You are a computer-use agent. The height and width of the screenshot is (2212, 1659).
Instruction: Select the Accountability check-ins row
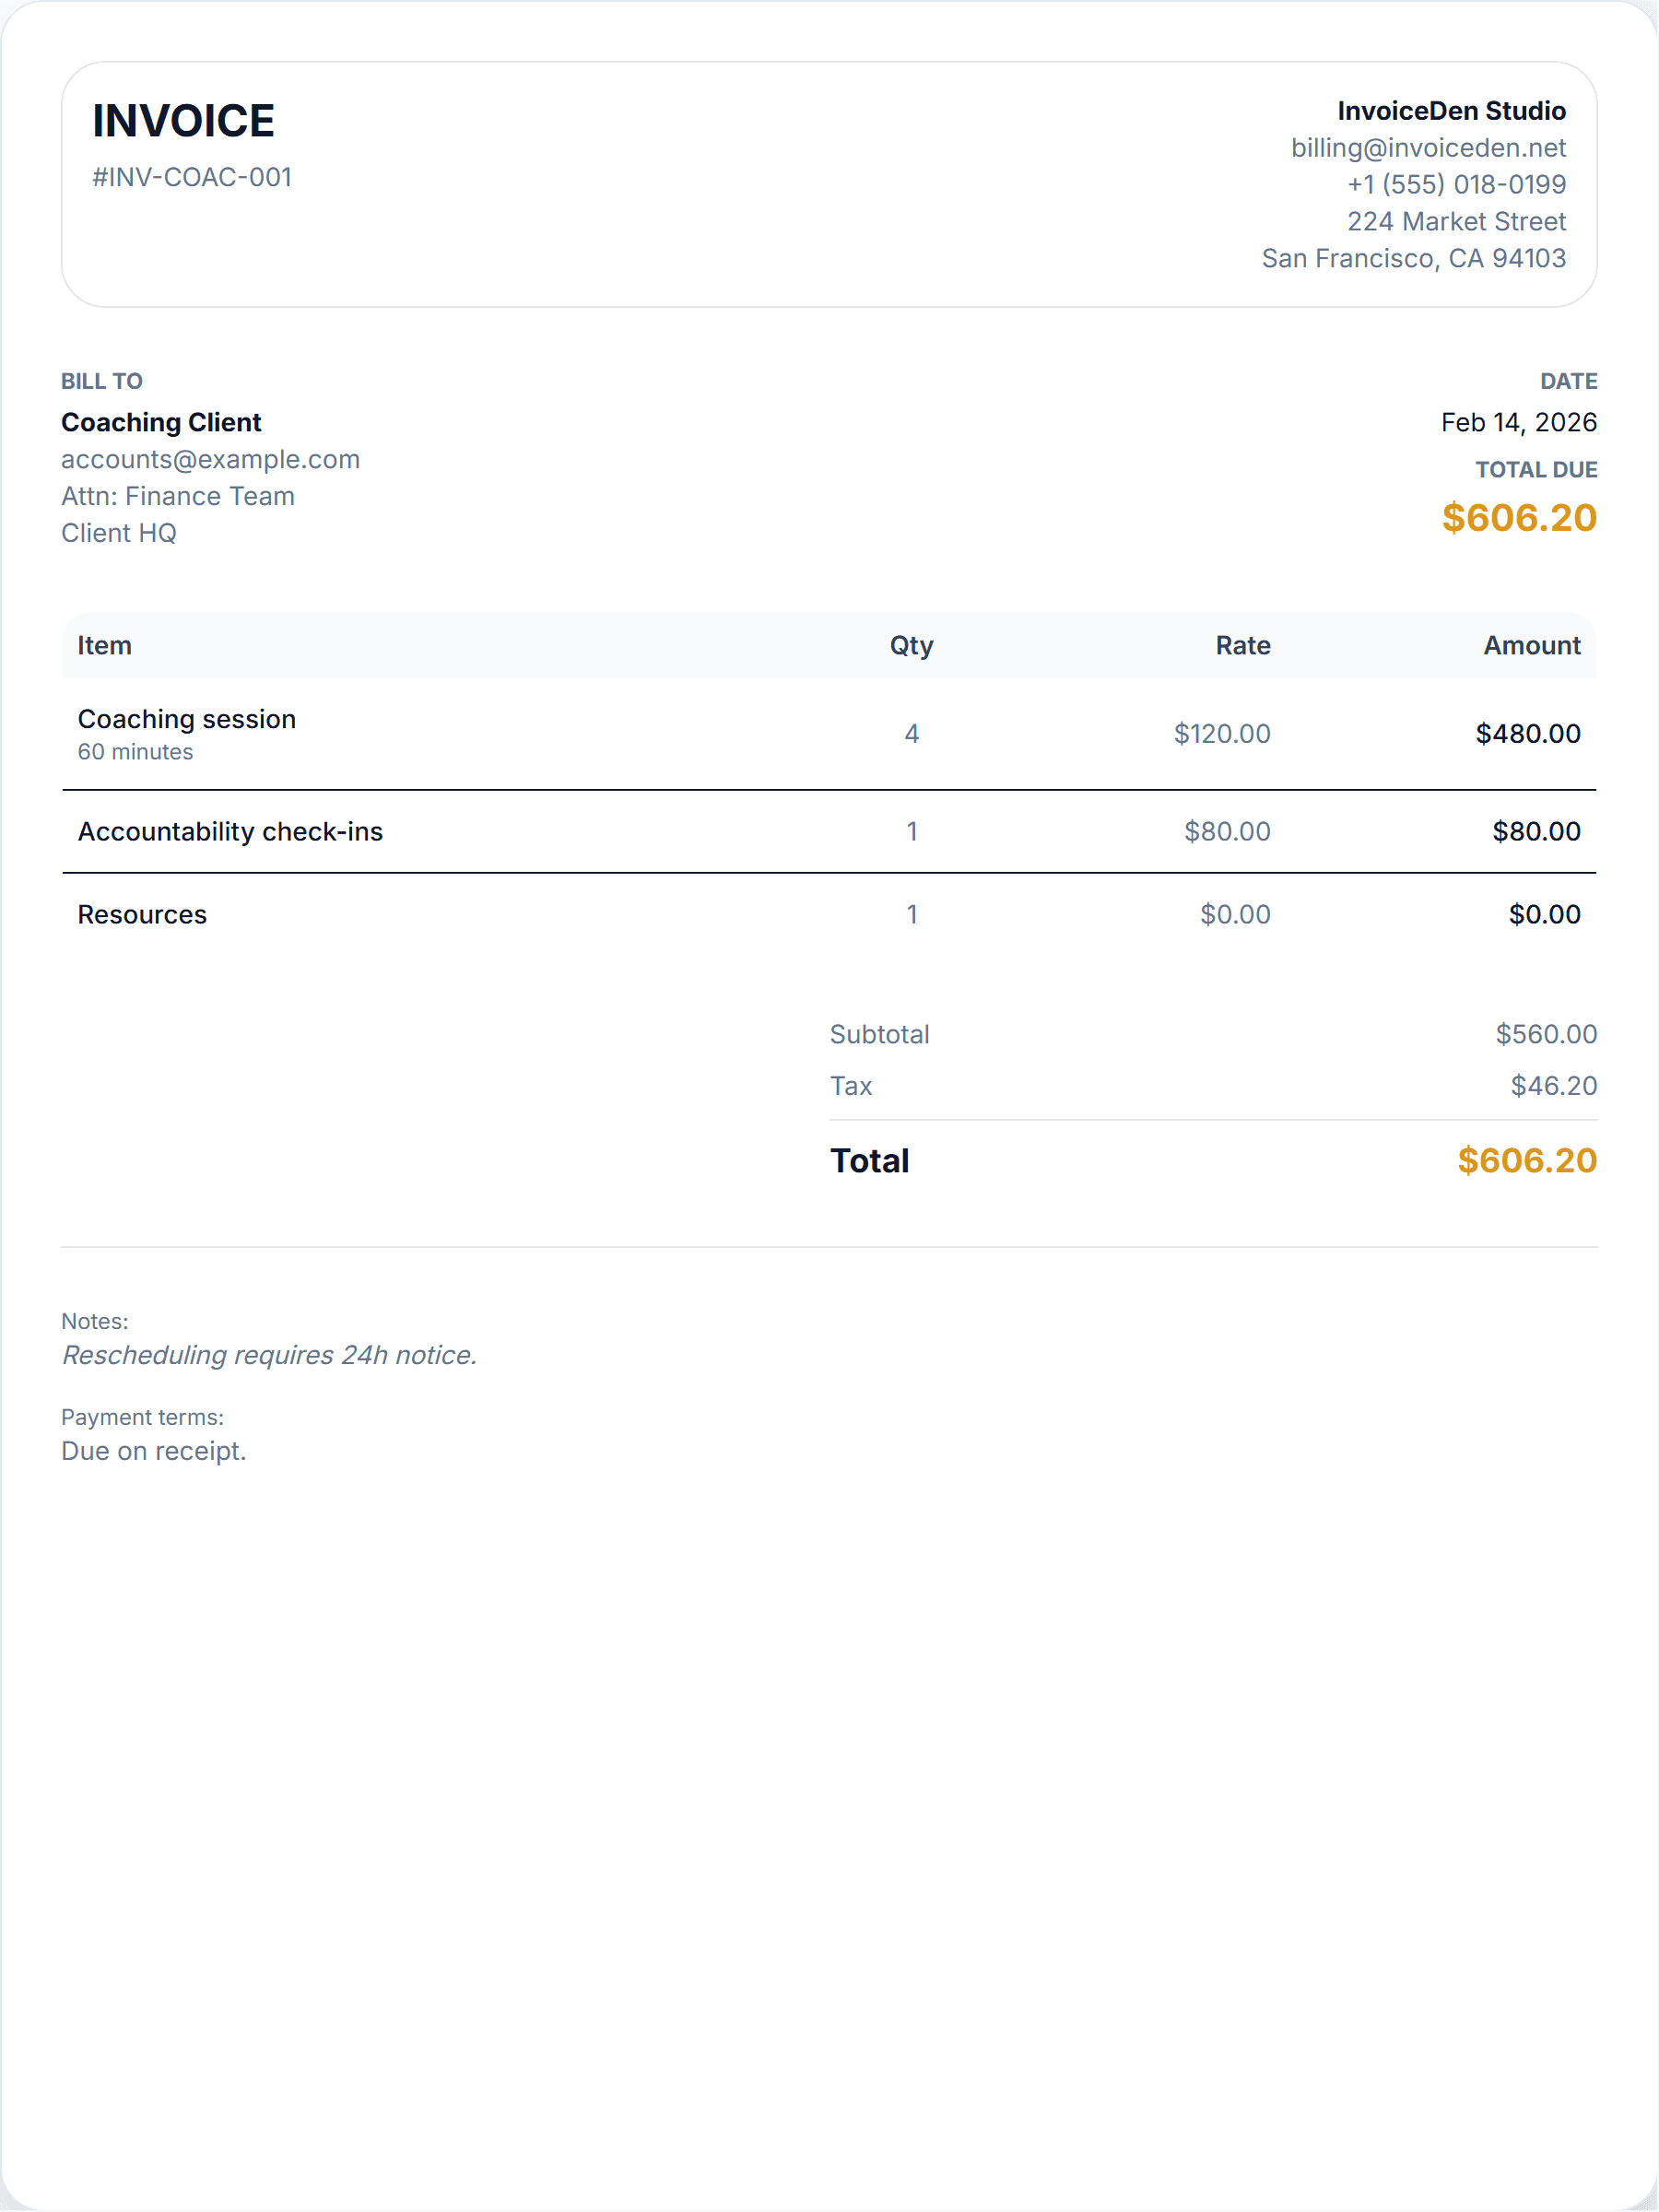230,832
